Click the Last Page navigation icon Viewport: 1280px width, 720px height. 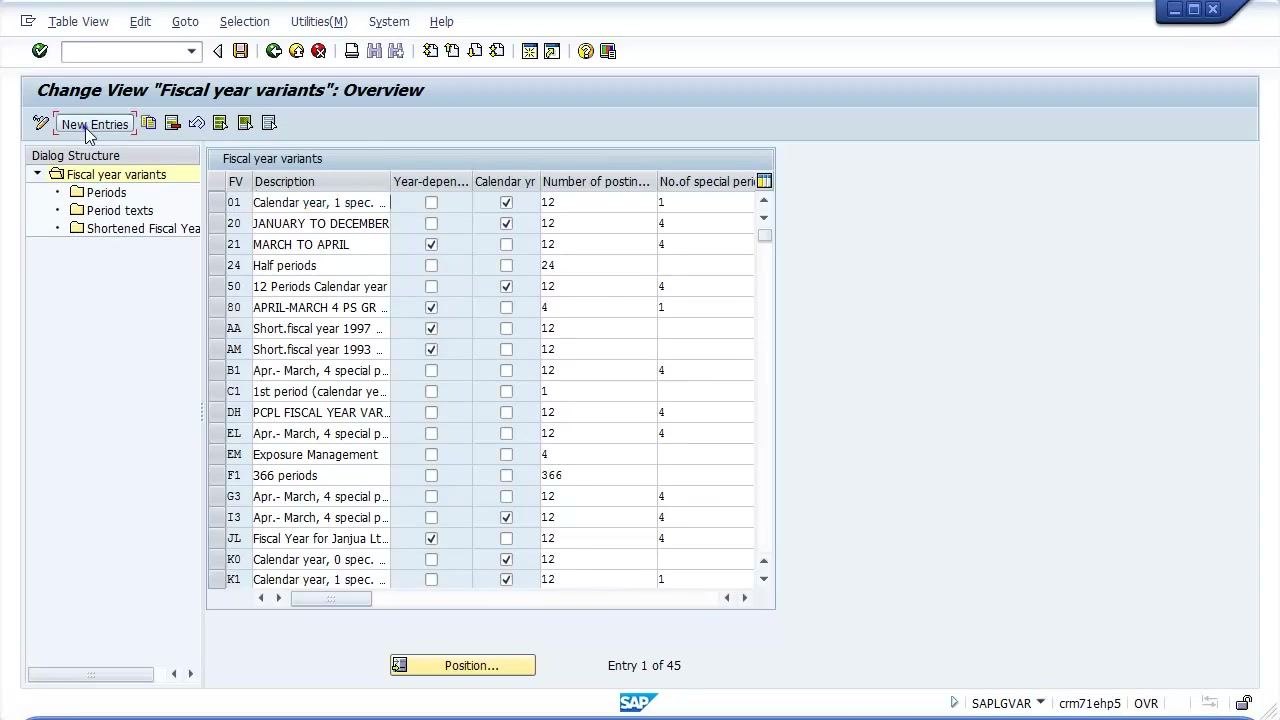pos(497,51)
